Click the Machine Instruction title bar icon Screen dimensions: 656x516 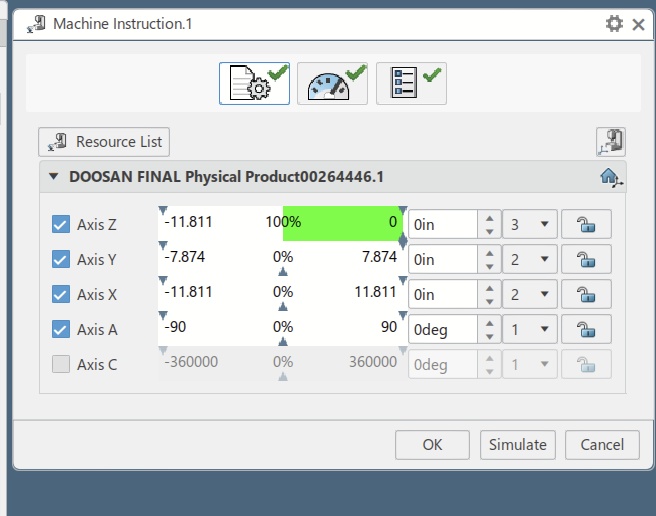point(36,24)
